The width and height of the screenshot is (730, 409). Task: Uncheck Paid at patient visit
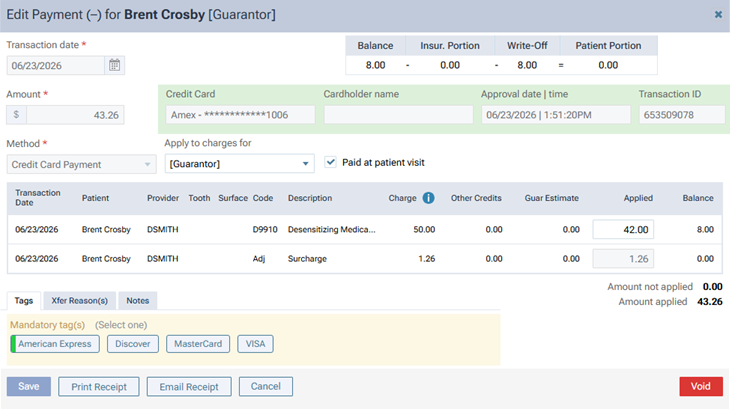pyautogui.click(x=330, y=162)
